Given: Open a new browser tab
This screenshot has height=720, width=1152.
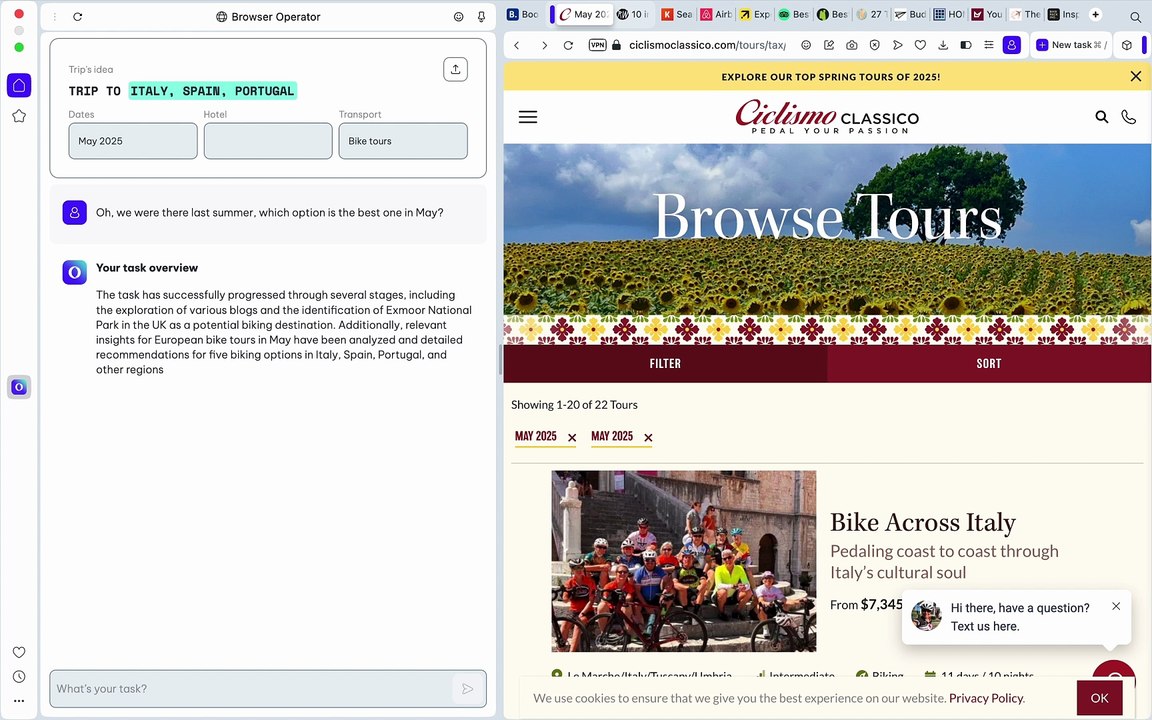Looking at the screenshot, I should 1095,15.
